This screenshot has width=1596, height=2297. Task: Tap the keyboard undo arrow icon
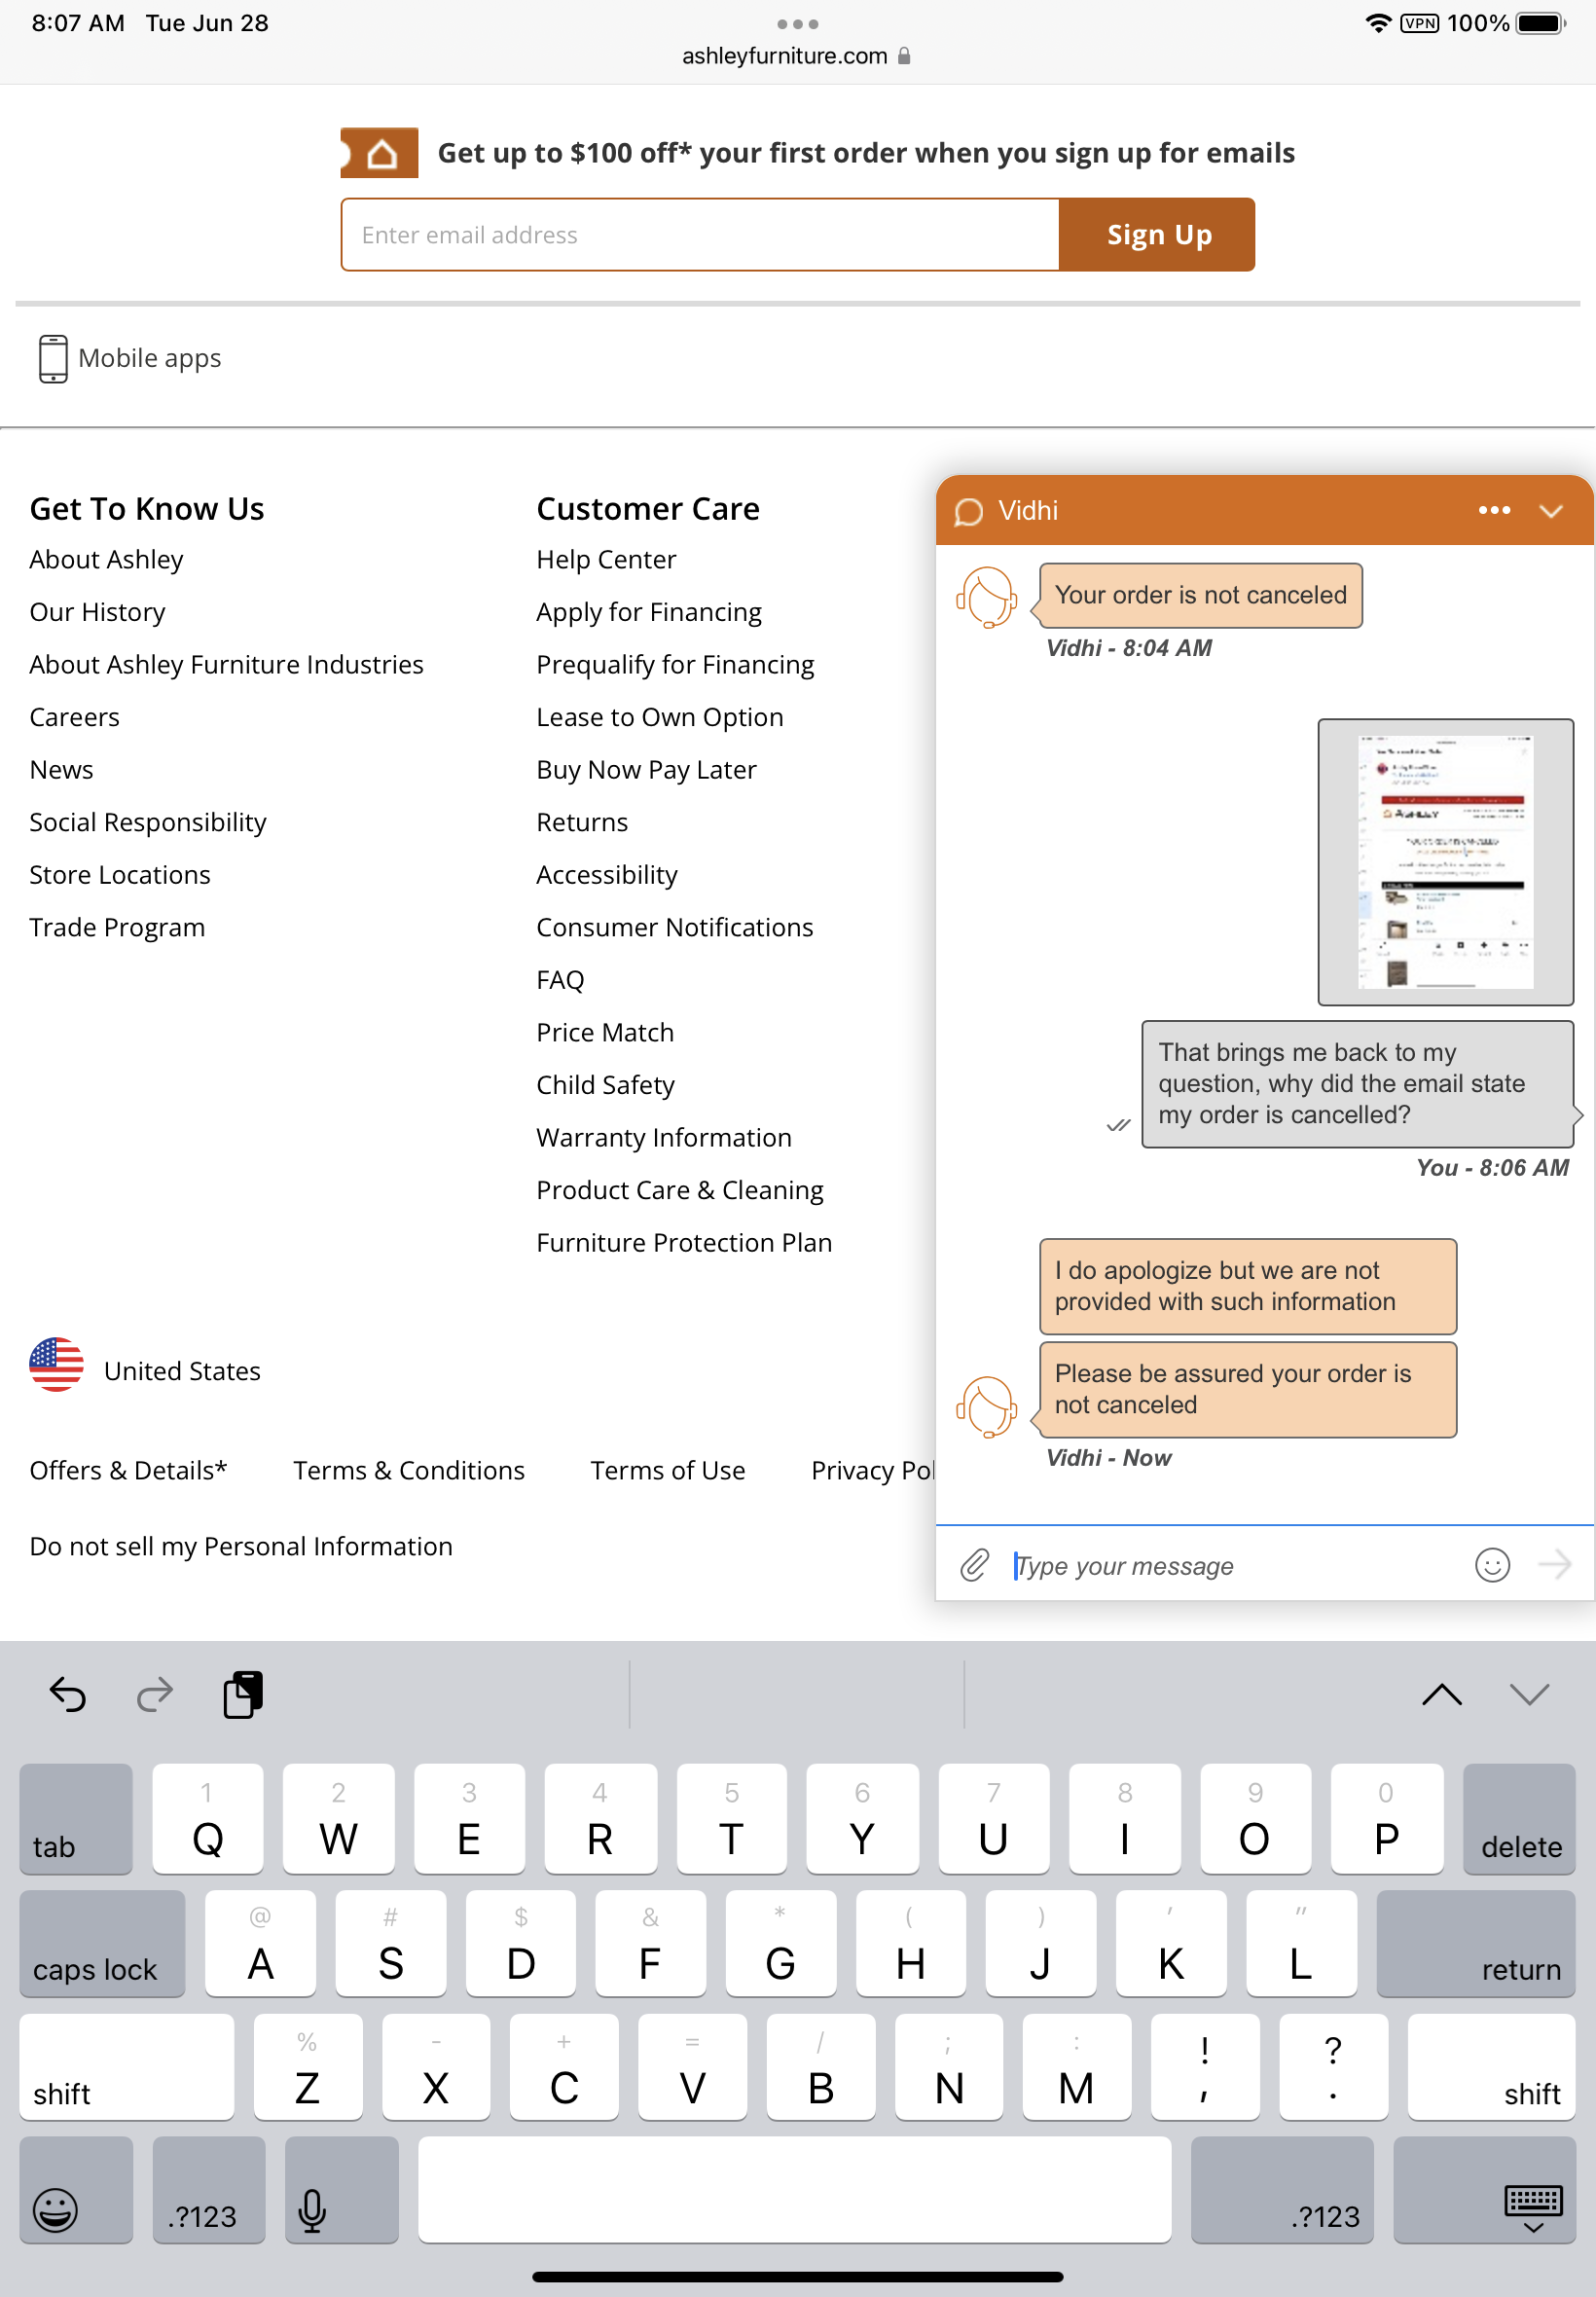(68, 1694)
